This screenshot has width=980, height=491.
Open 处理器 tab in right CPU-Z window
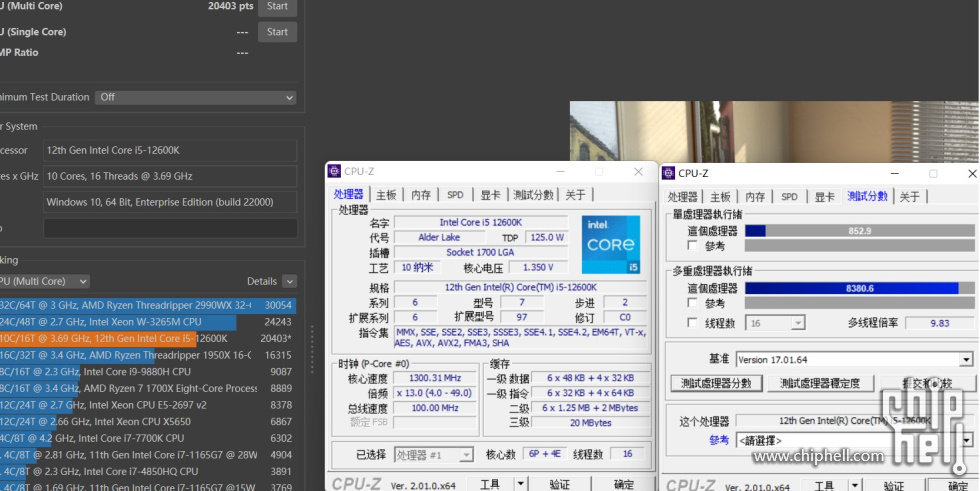[682, 197]
